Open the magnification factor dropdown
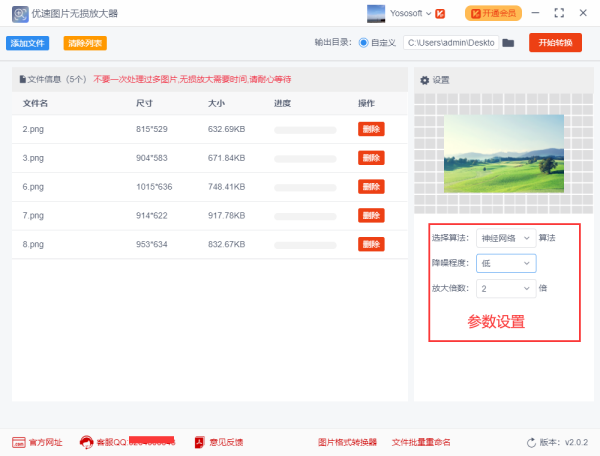 coord(505,288)
